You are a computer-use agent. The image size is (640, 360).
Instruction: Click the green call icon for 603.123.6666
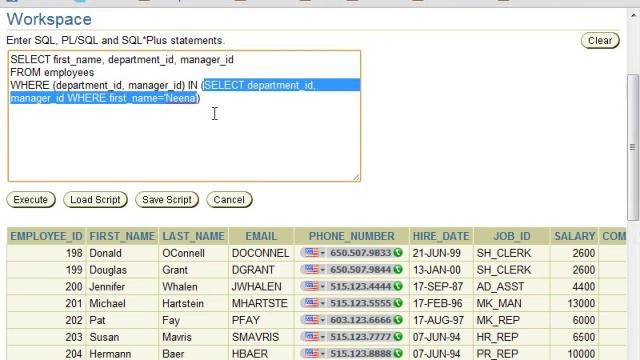tap(398, 320)
